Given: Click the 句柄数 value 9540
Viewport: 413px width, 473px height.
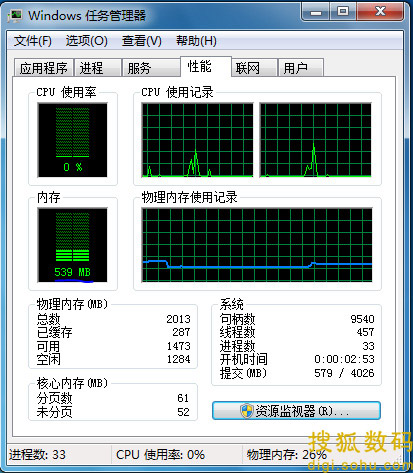Looking at the screenshot, I should click(x=362, y=319).
